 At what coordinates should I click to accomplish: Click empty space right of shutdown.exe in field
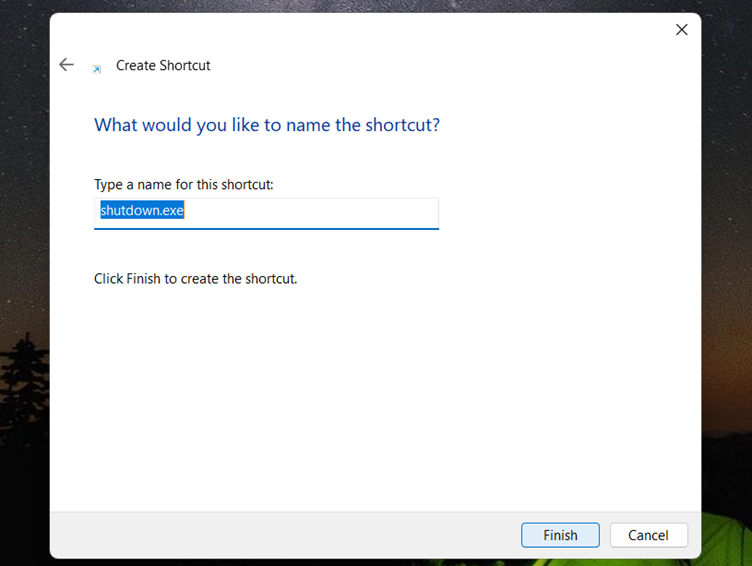click(x=312, y=211)
